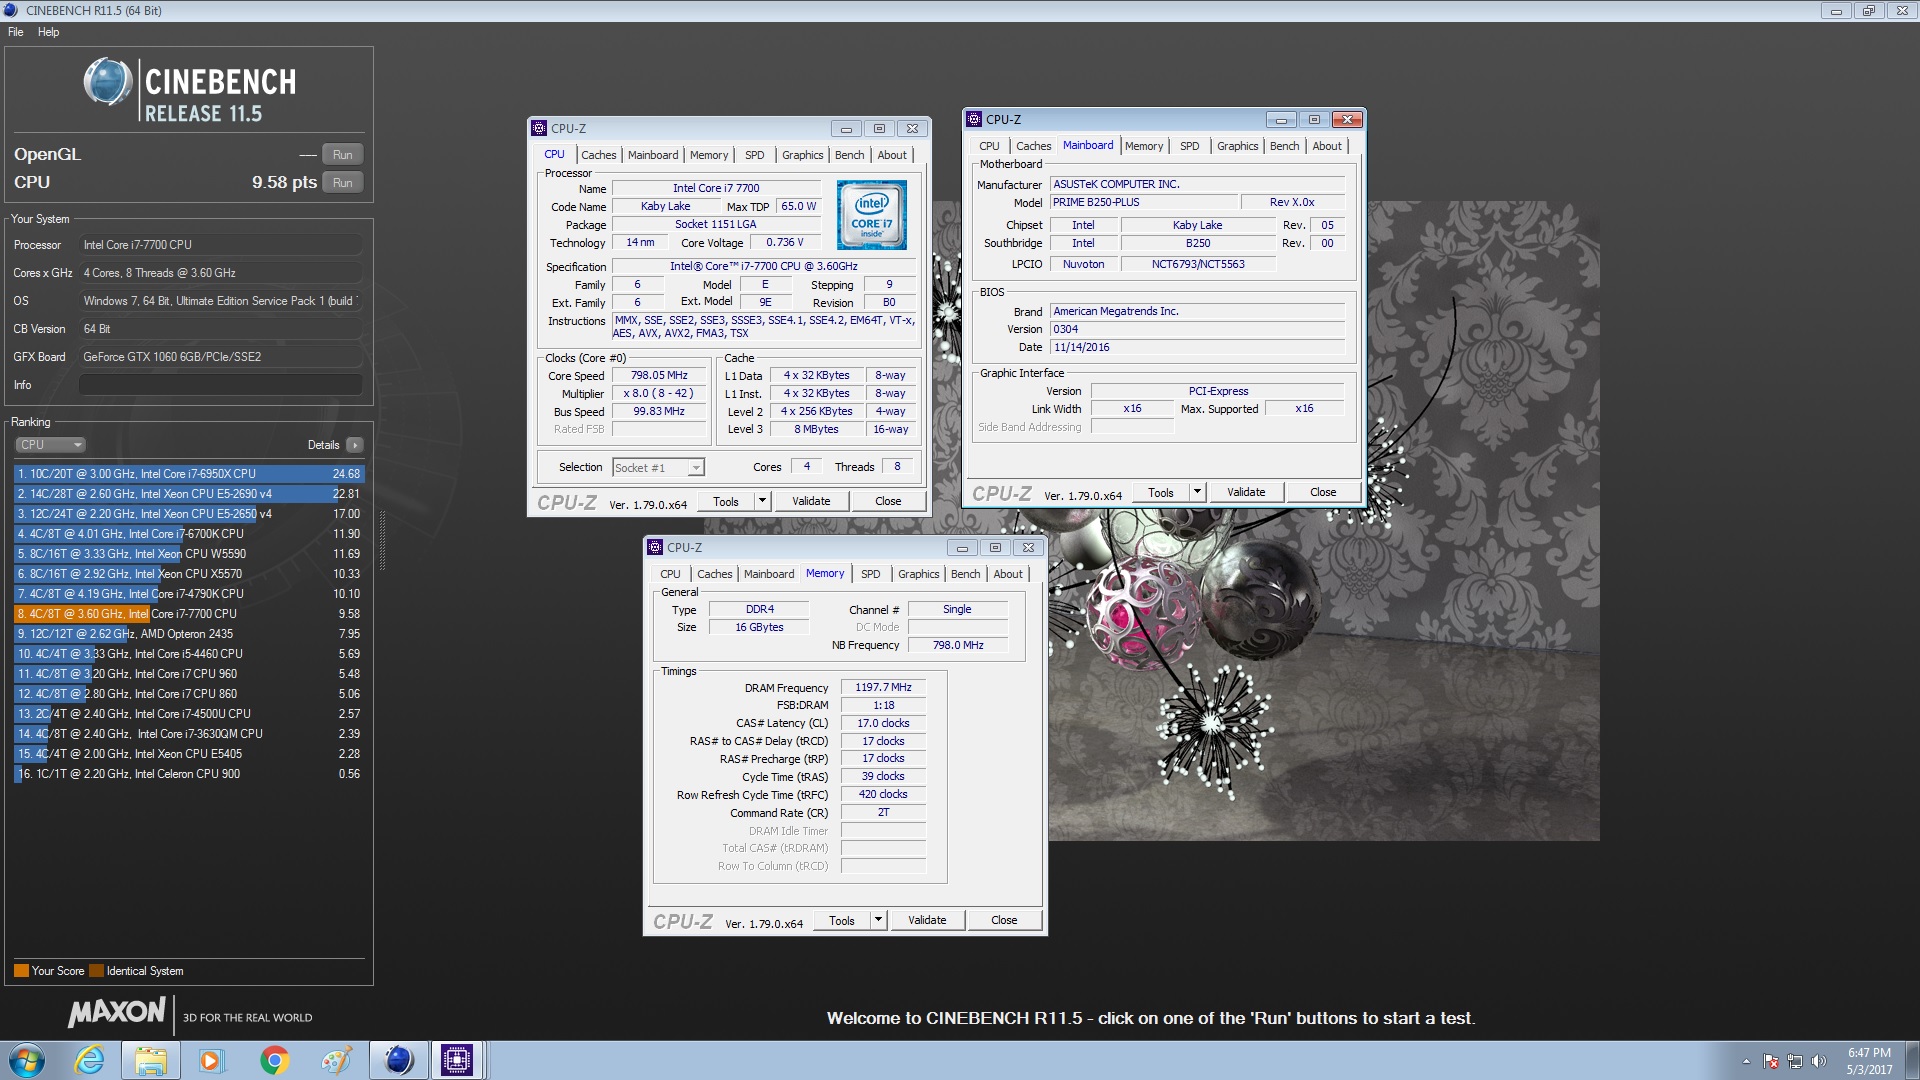Click the Model field PRIME B250-PLUS
The image size is (1920, 1080).
1144,203
